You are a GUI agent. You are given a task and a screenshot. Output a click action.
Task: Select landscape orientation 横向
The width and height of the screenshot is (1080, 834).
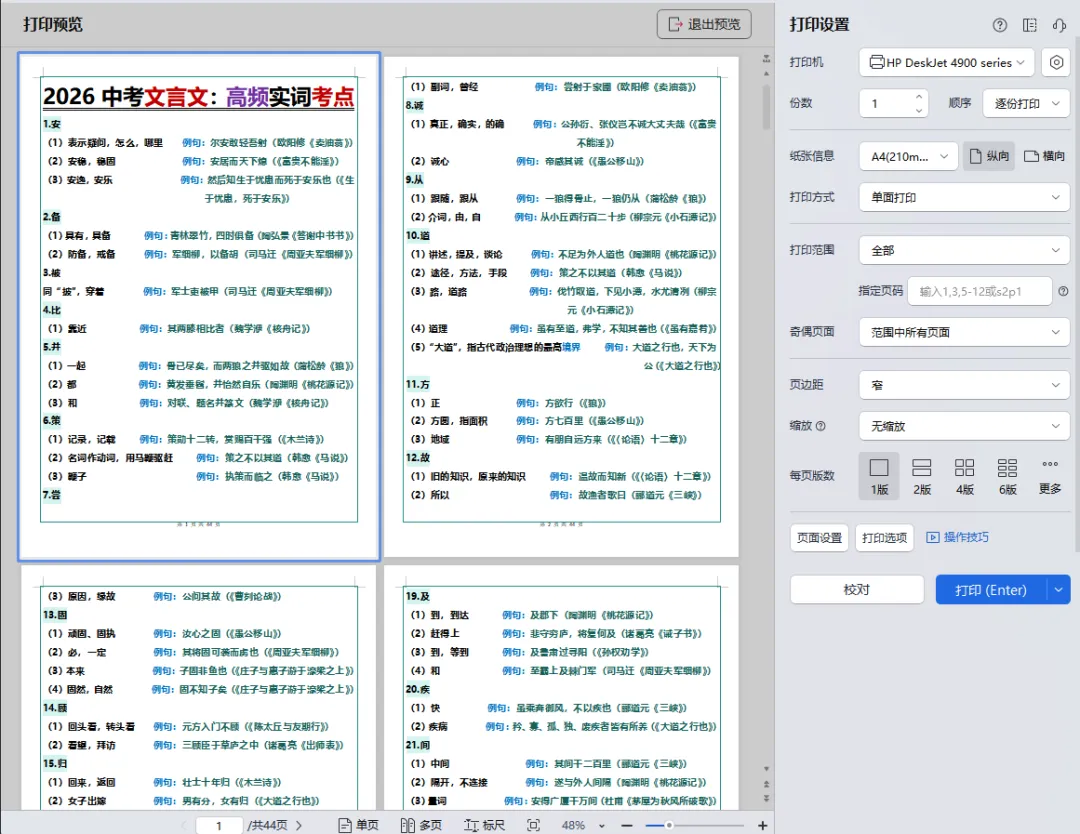click(x=1044, y=156)
